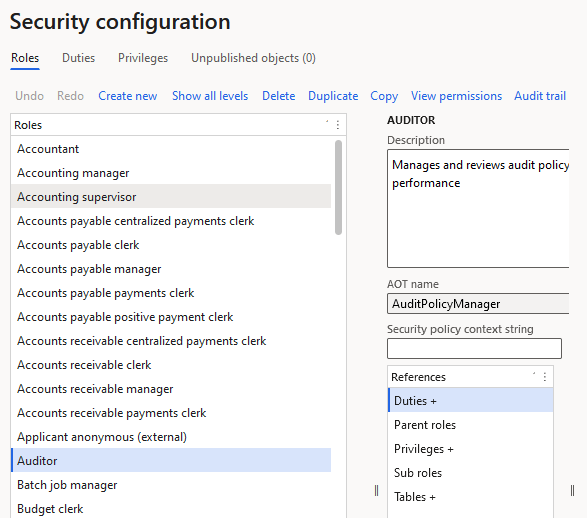Open the Audit trail

click(x=540, y=96)
